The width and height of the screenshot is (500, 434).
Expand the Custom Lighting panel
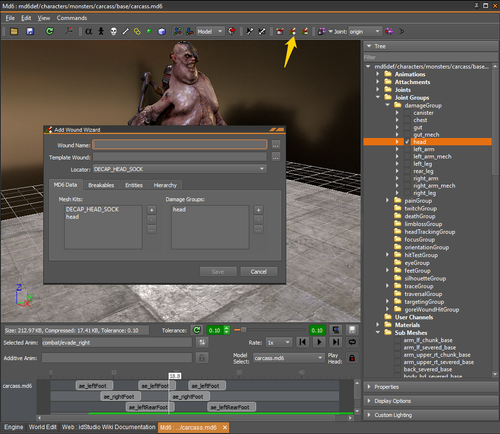[x=431, y=415]
